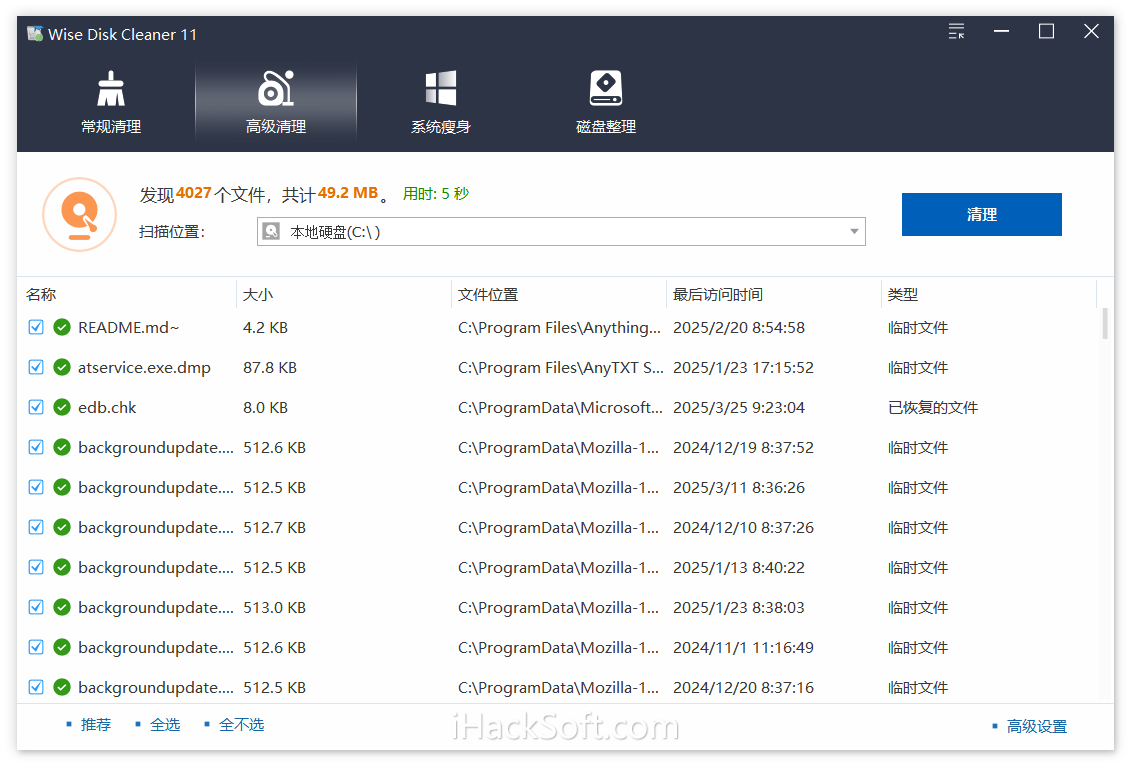The height and width of the screenshot is (772, 1134).
Task: Click the C:\ProgramData\Microsoft... path cell
Action: tap(560, 408)
